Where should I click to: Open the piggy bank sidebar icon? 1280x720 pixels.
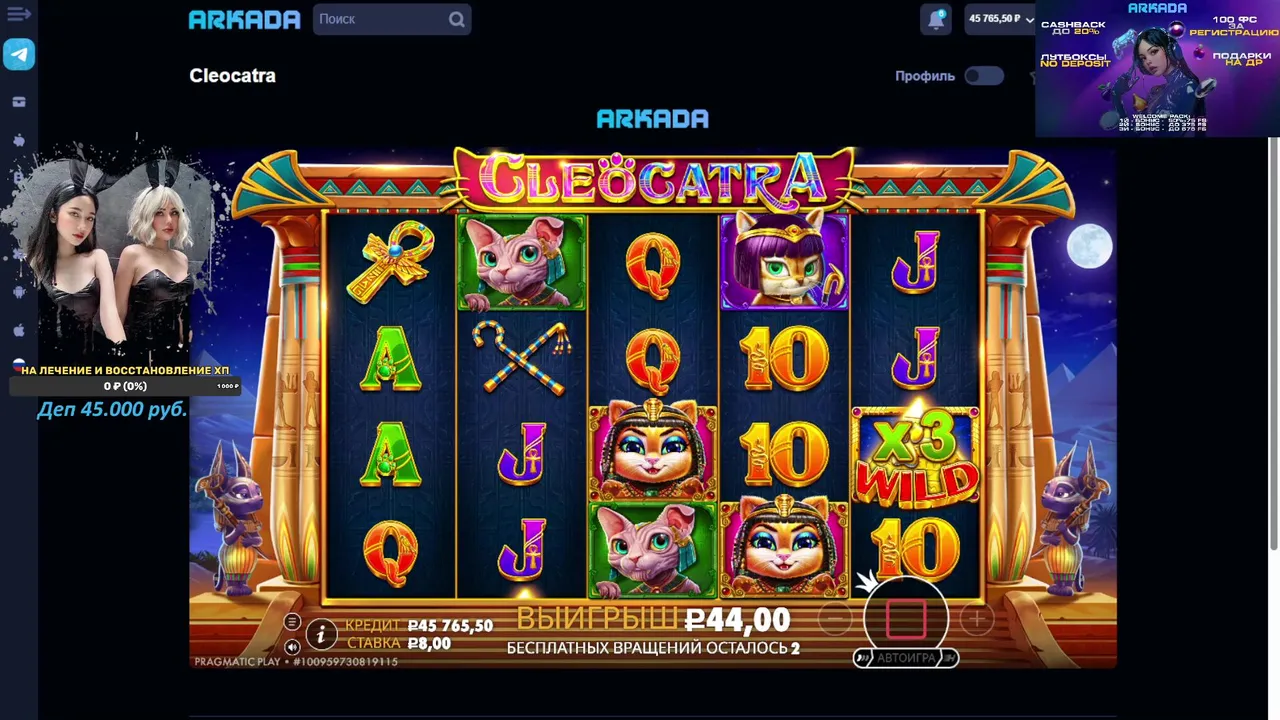tap(19, 140)
